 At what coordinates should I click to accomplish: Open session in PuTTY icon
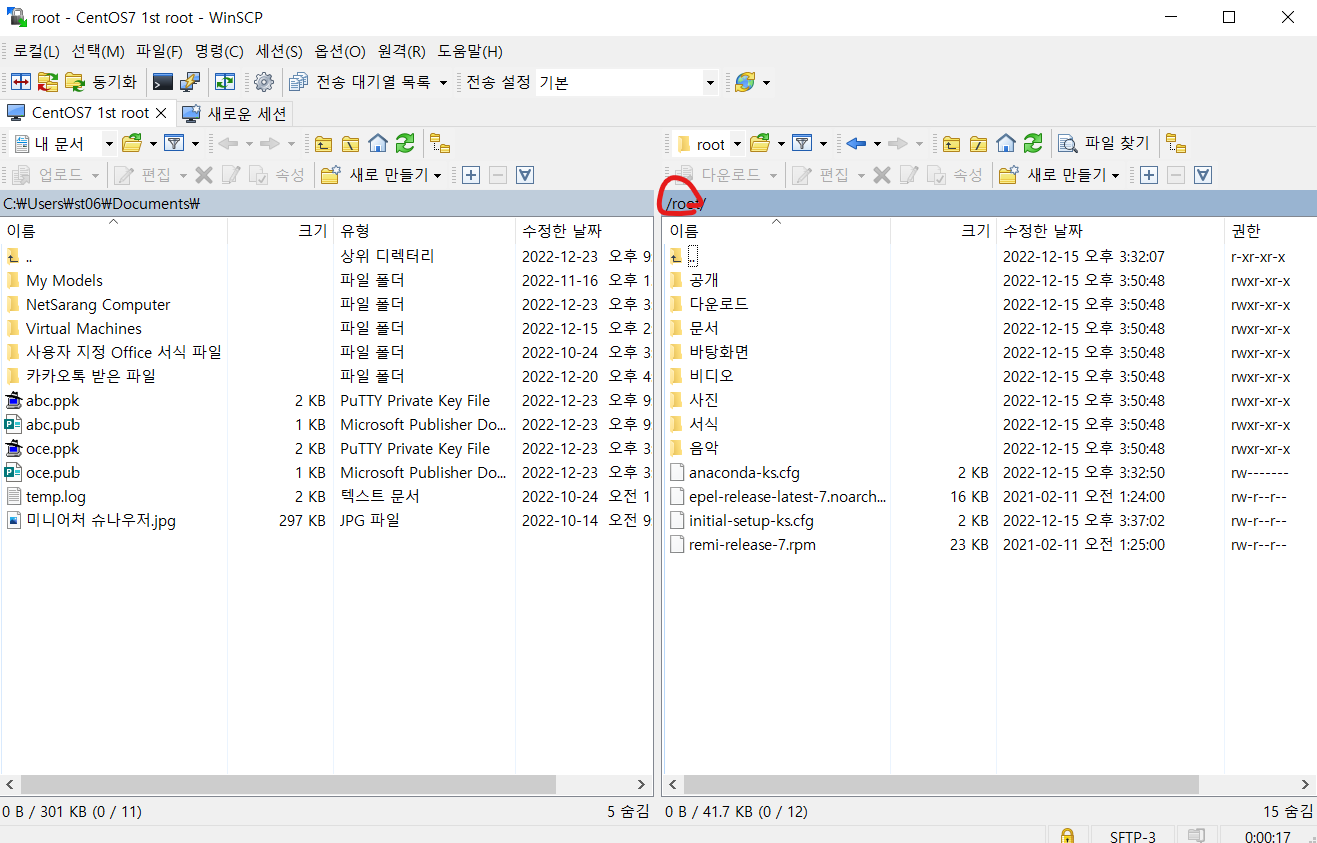click(x=189, y=82)
